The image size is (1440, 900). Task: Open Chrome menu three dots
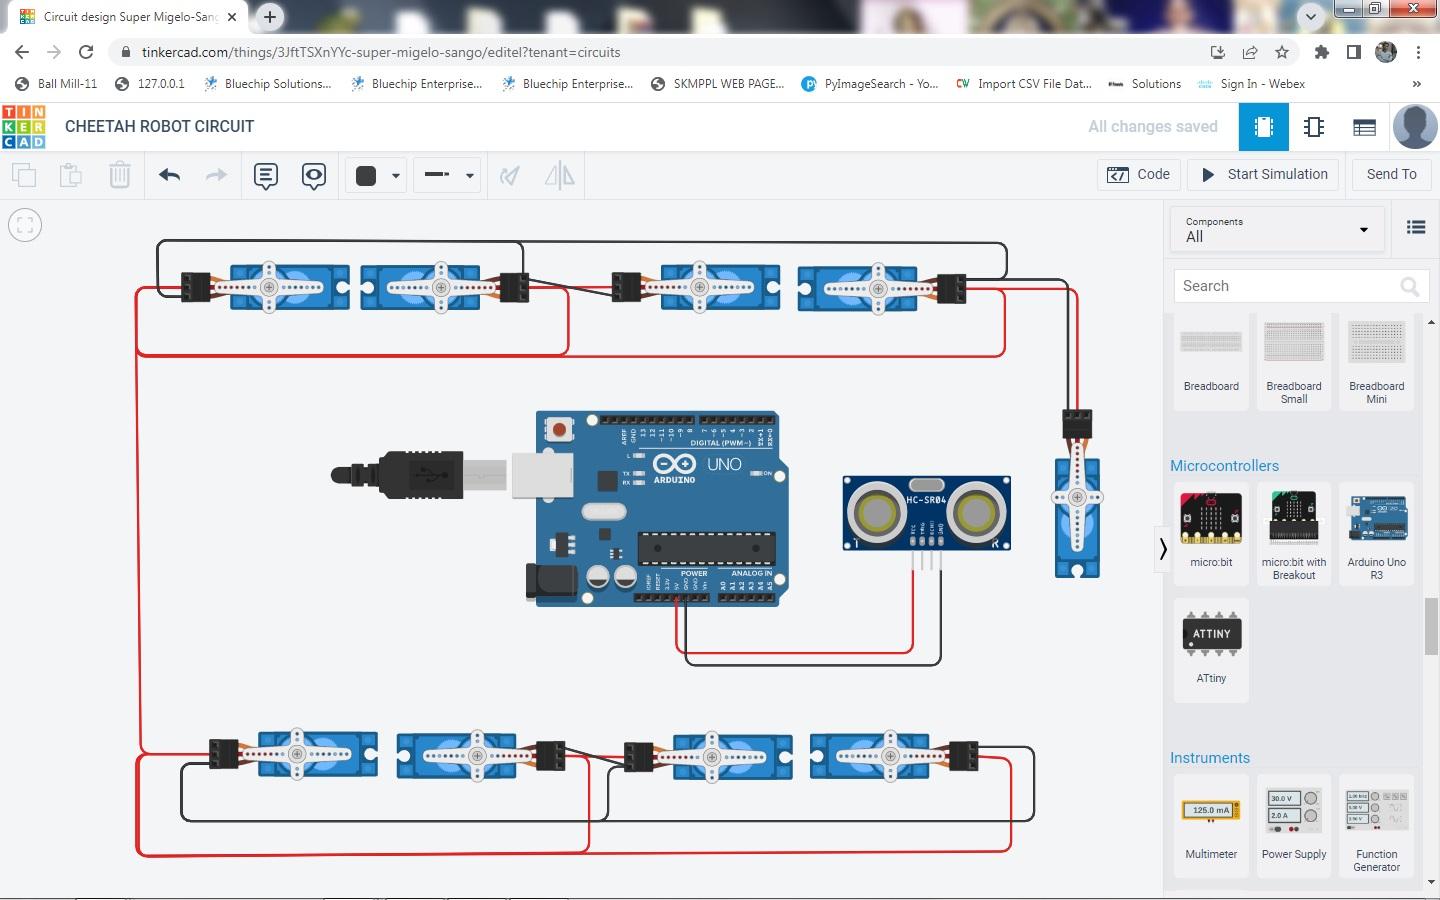coord(1418,52)
